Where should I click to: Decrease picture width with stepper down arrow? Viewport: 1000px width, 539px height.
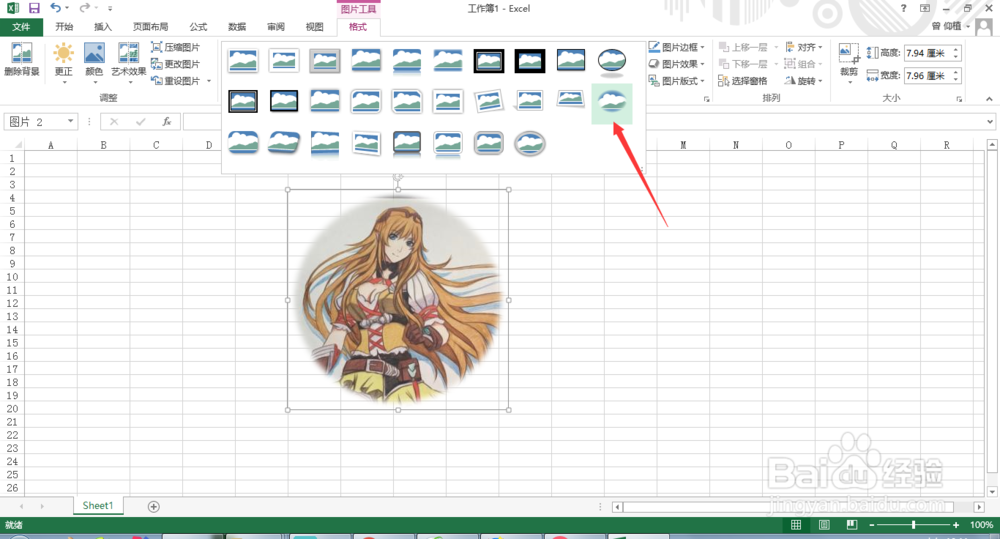(x=956, y=80)
